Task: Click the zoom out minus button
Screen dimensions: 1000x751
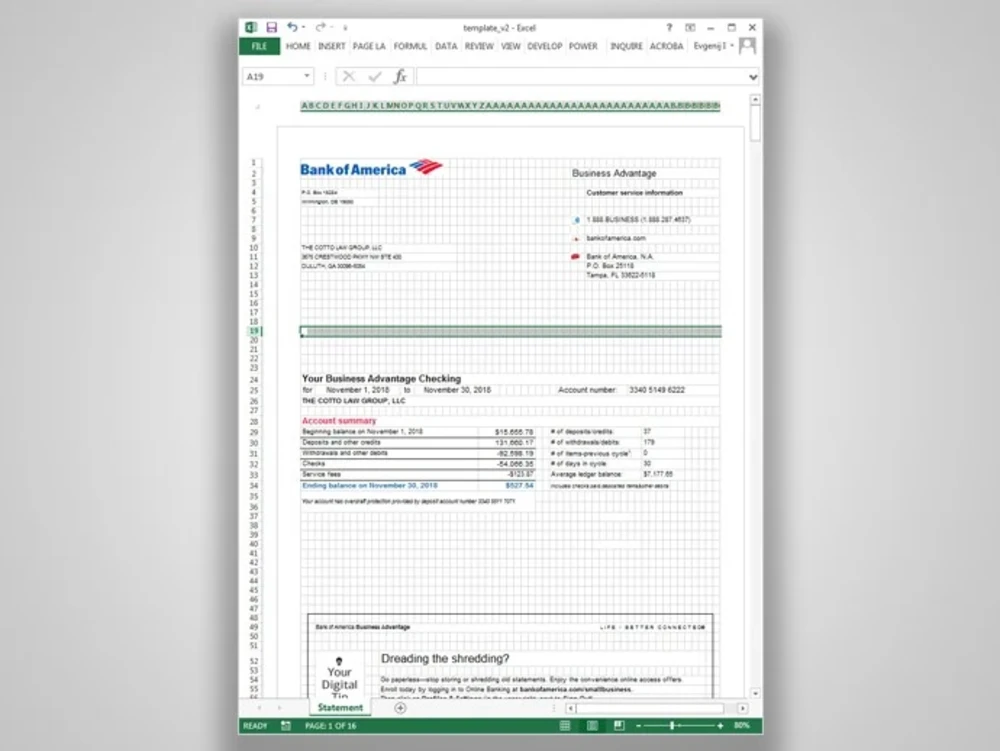Action: (x=638, y=725)
